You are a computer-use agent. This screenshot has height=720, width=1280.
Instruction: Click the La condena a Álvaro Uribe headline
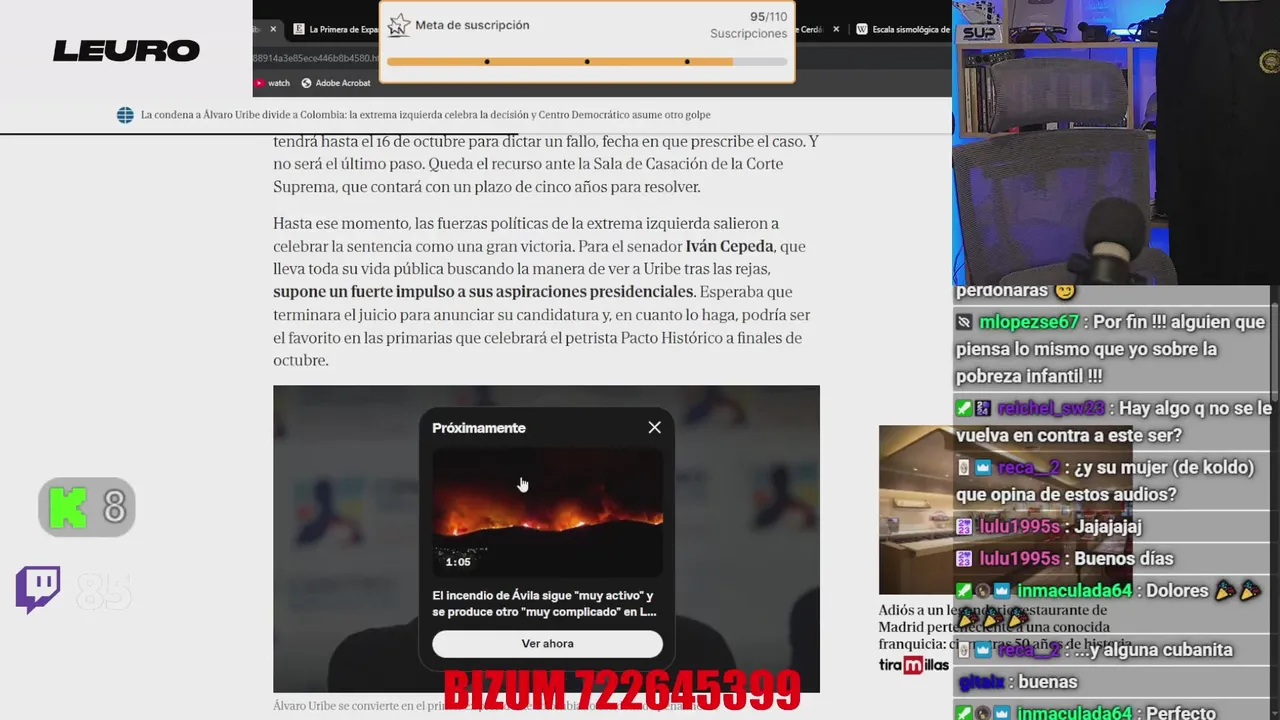point(426,115)
